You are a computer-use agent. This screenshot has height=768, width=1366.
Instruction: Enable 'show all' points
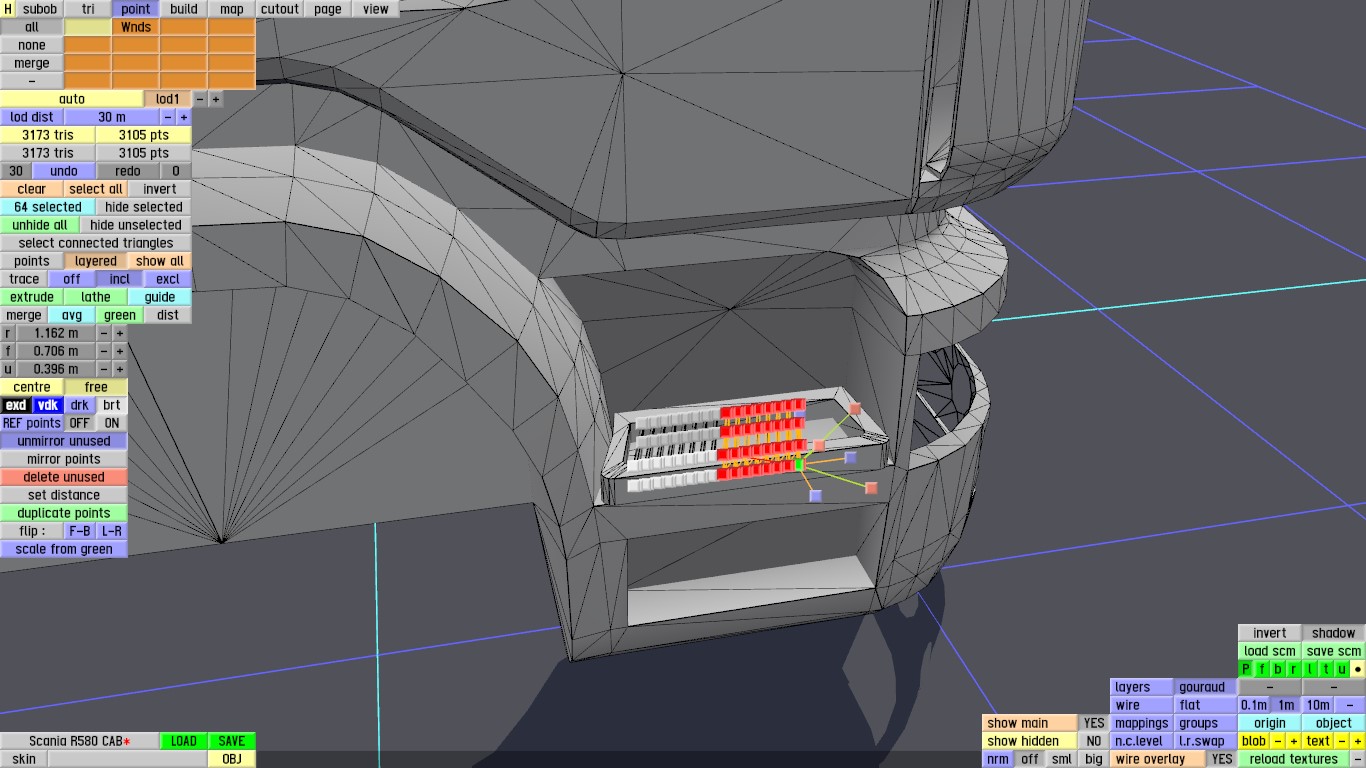pos(160,261)
